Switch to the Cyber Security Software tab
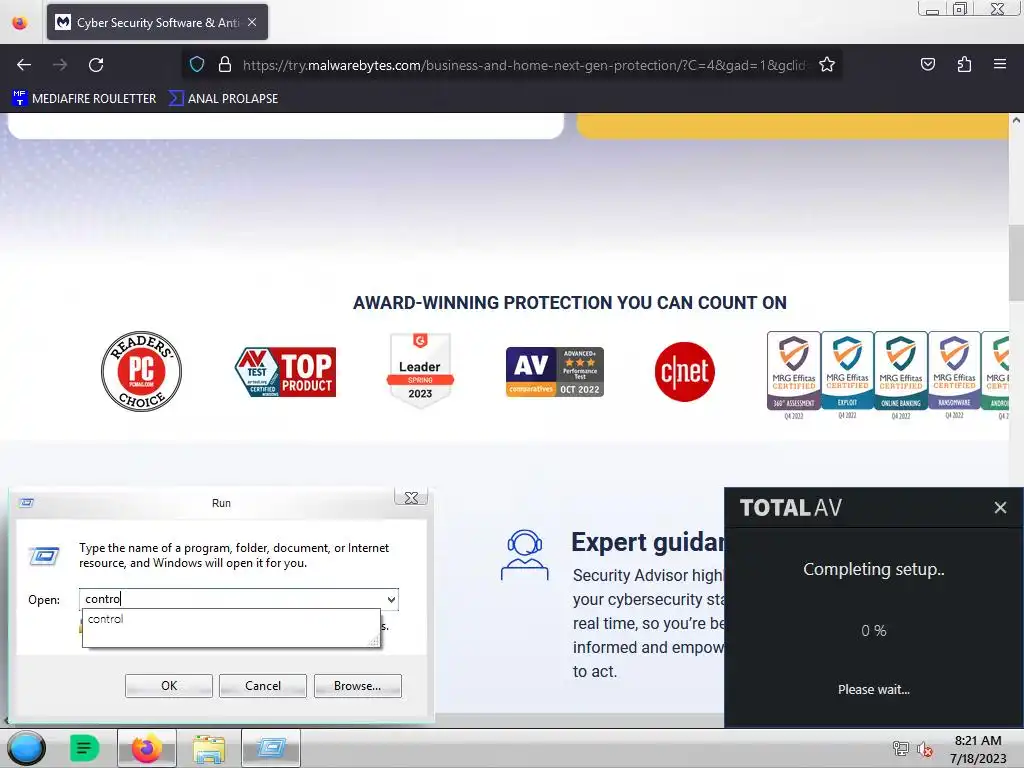The width and height of the screenshot is (1024, 768). click(157, 22)
